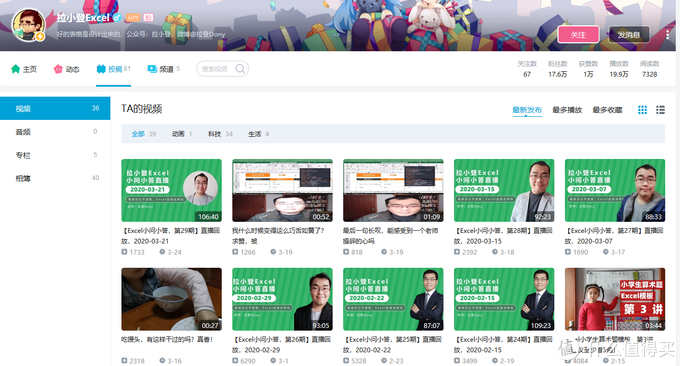The image size is (680, 366).
Task: Click the 发消息 message button
Action: 629,35
